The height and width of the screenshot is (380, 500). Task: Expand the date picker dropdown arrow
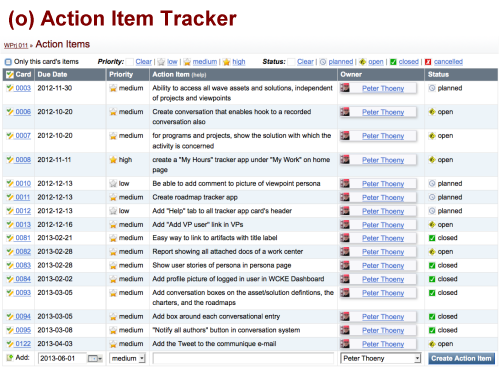pyautogui.click(x=100, y=359)
